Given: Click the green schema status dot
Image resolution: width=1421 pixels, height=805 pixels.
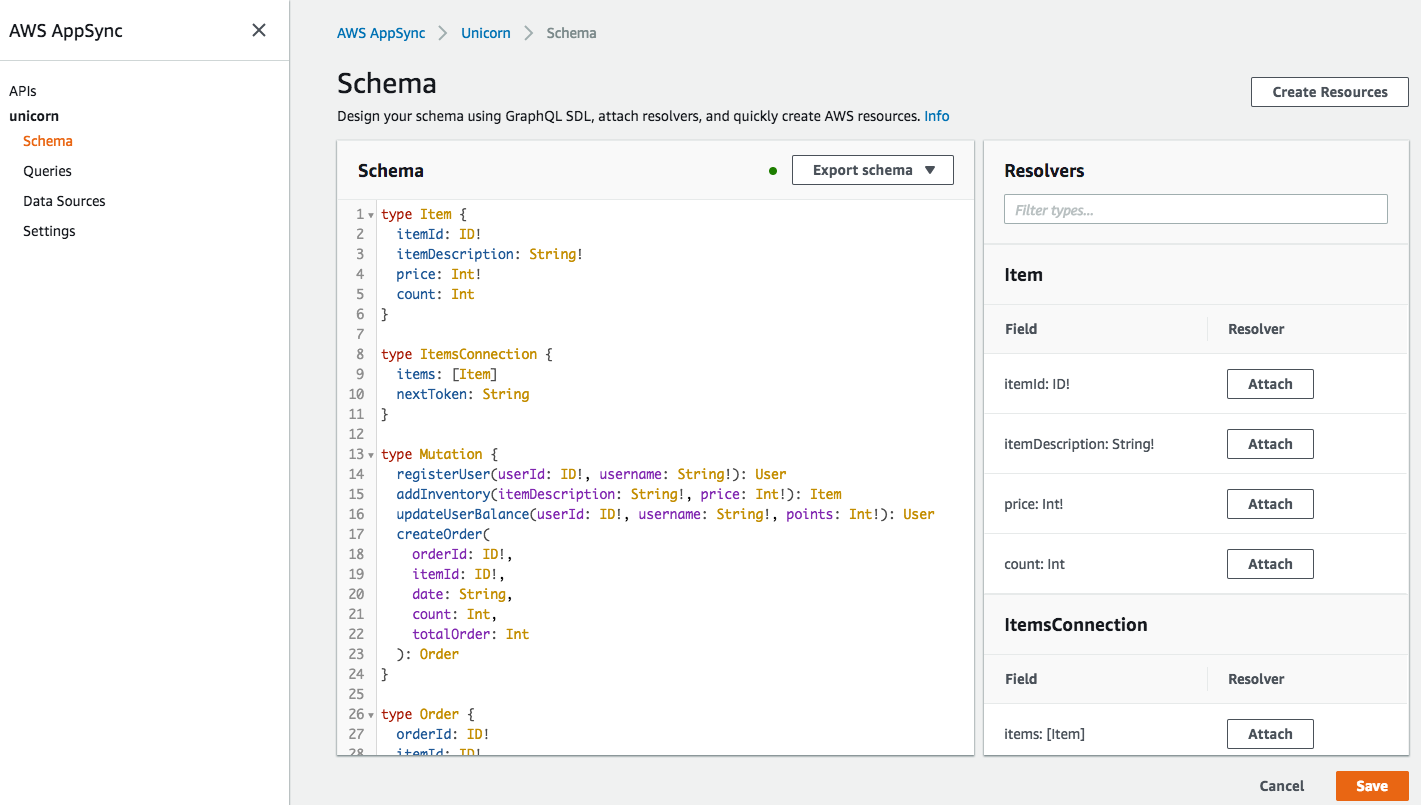Looking at the screenshot, I should [x=773, y=171].
